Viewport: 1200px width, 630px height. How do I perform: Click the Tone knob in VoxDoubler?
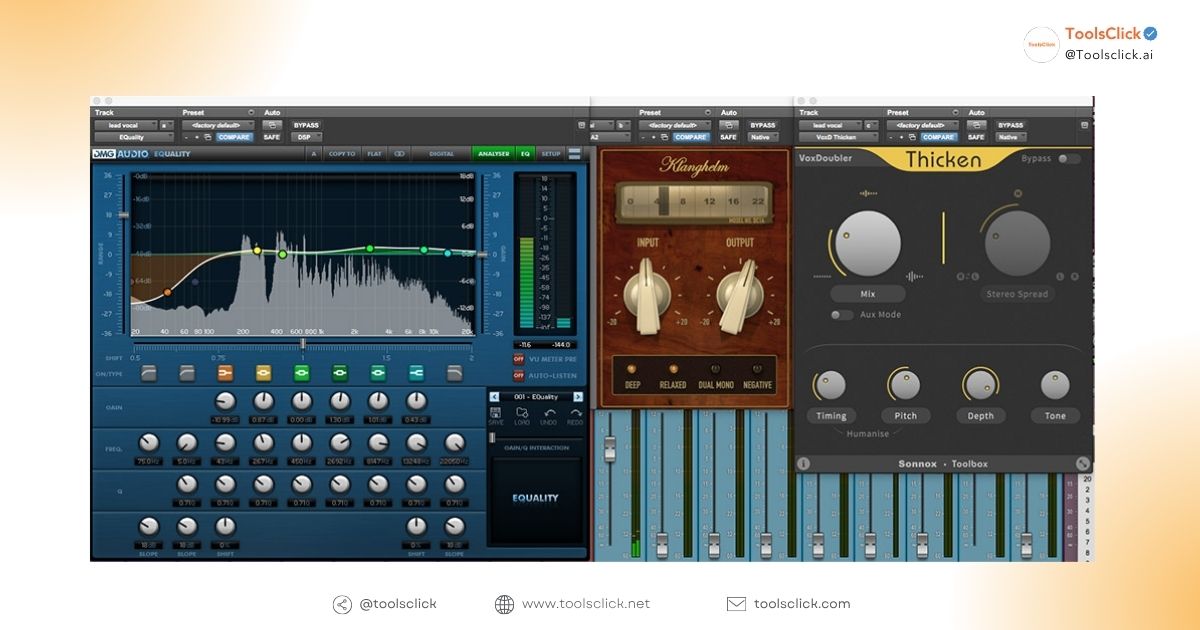(1055, 385)
